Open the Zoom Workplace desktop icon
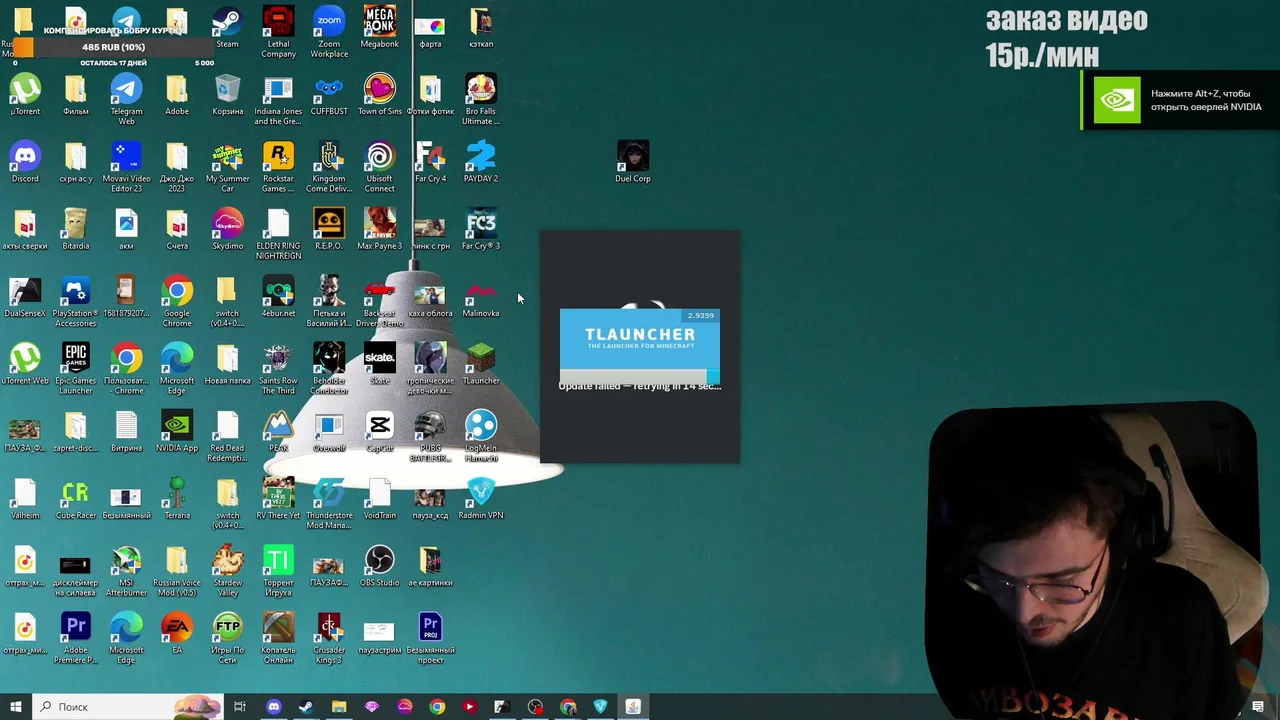This screenshot has width=1280, height=720. point(329,32)
